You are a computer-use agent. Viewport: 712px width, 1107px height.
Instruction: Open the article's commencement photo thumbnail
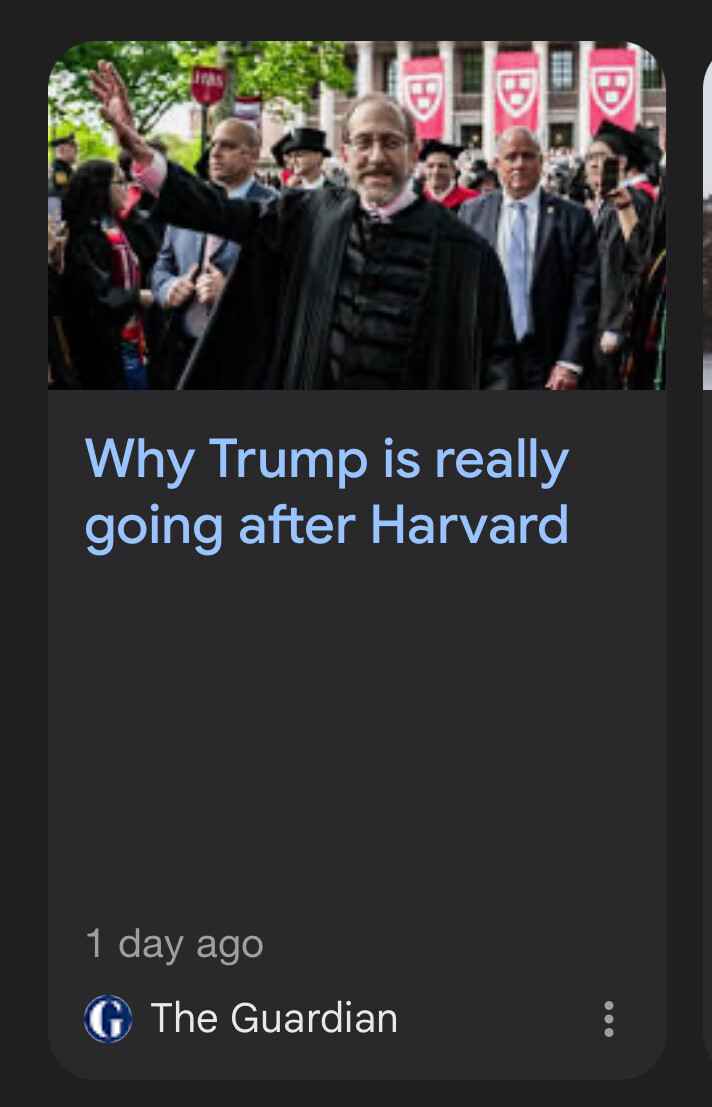pyautogui.click(x=357, y=215)
